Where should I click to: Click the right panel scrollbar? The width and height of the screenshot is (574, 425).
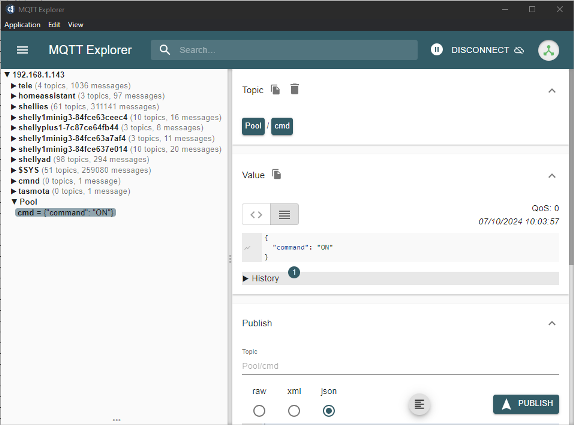(571, 167)
